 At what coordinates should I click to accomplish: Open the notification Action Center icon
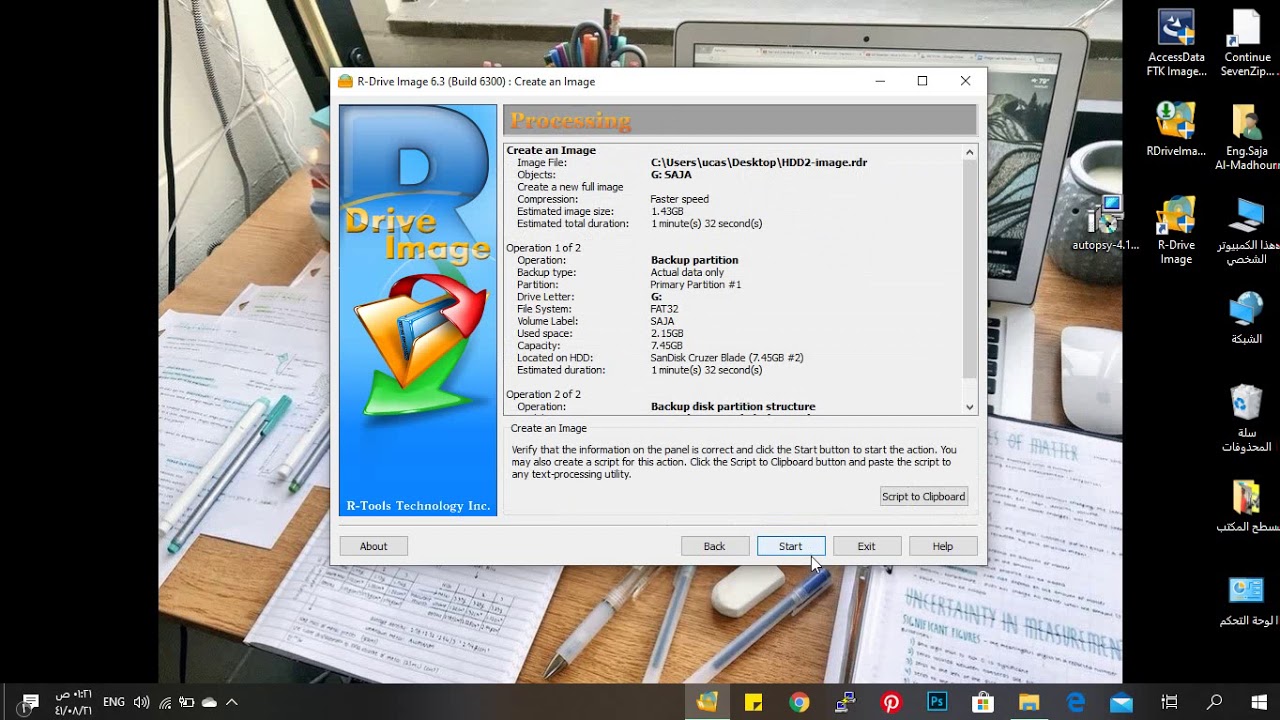(x=30, y=702)
